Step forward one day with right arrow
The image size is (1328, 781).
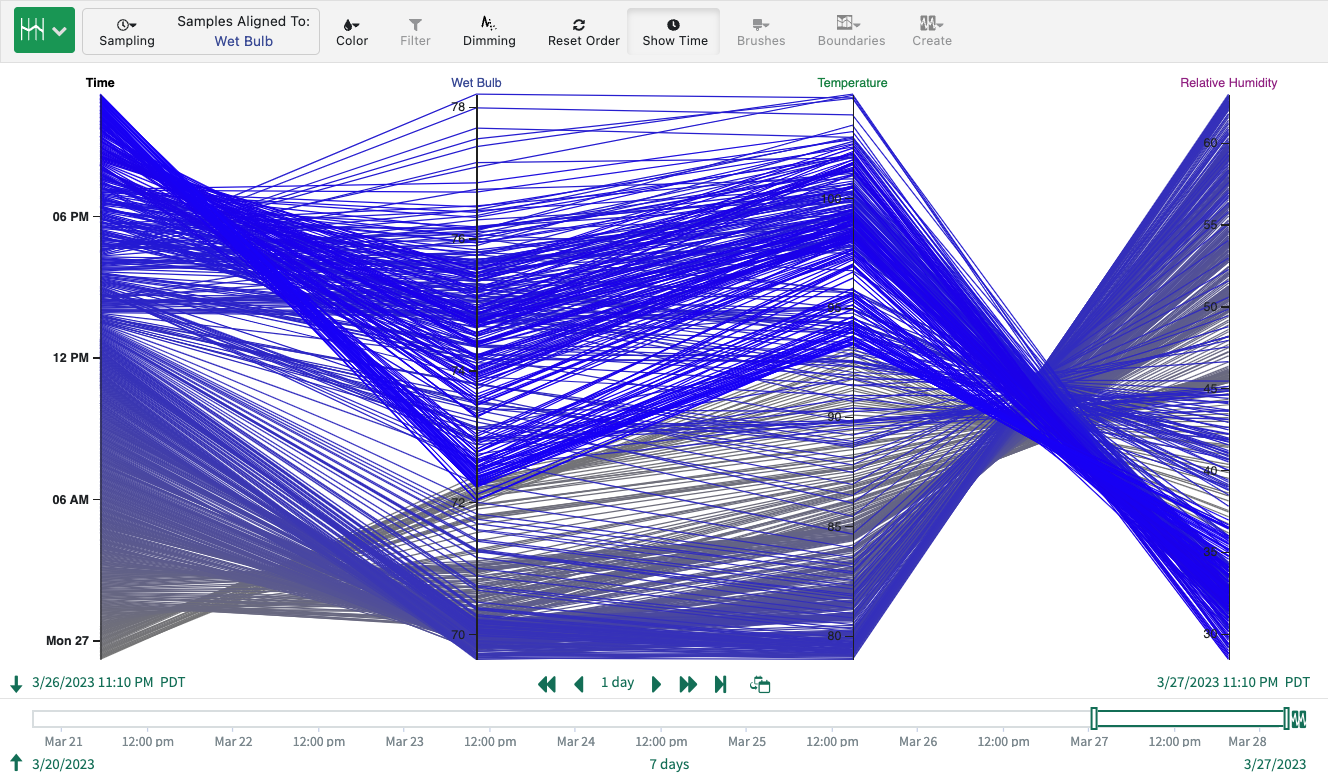(x=656, y=684)
